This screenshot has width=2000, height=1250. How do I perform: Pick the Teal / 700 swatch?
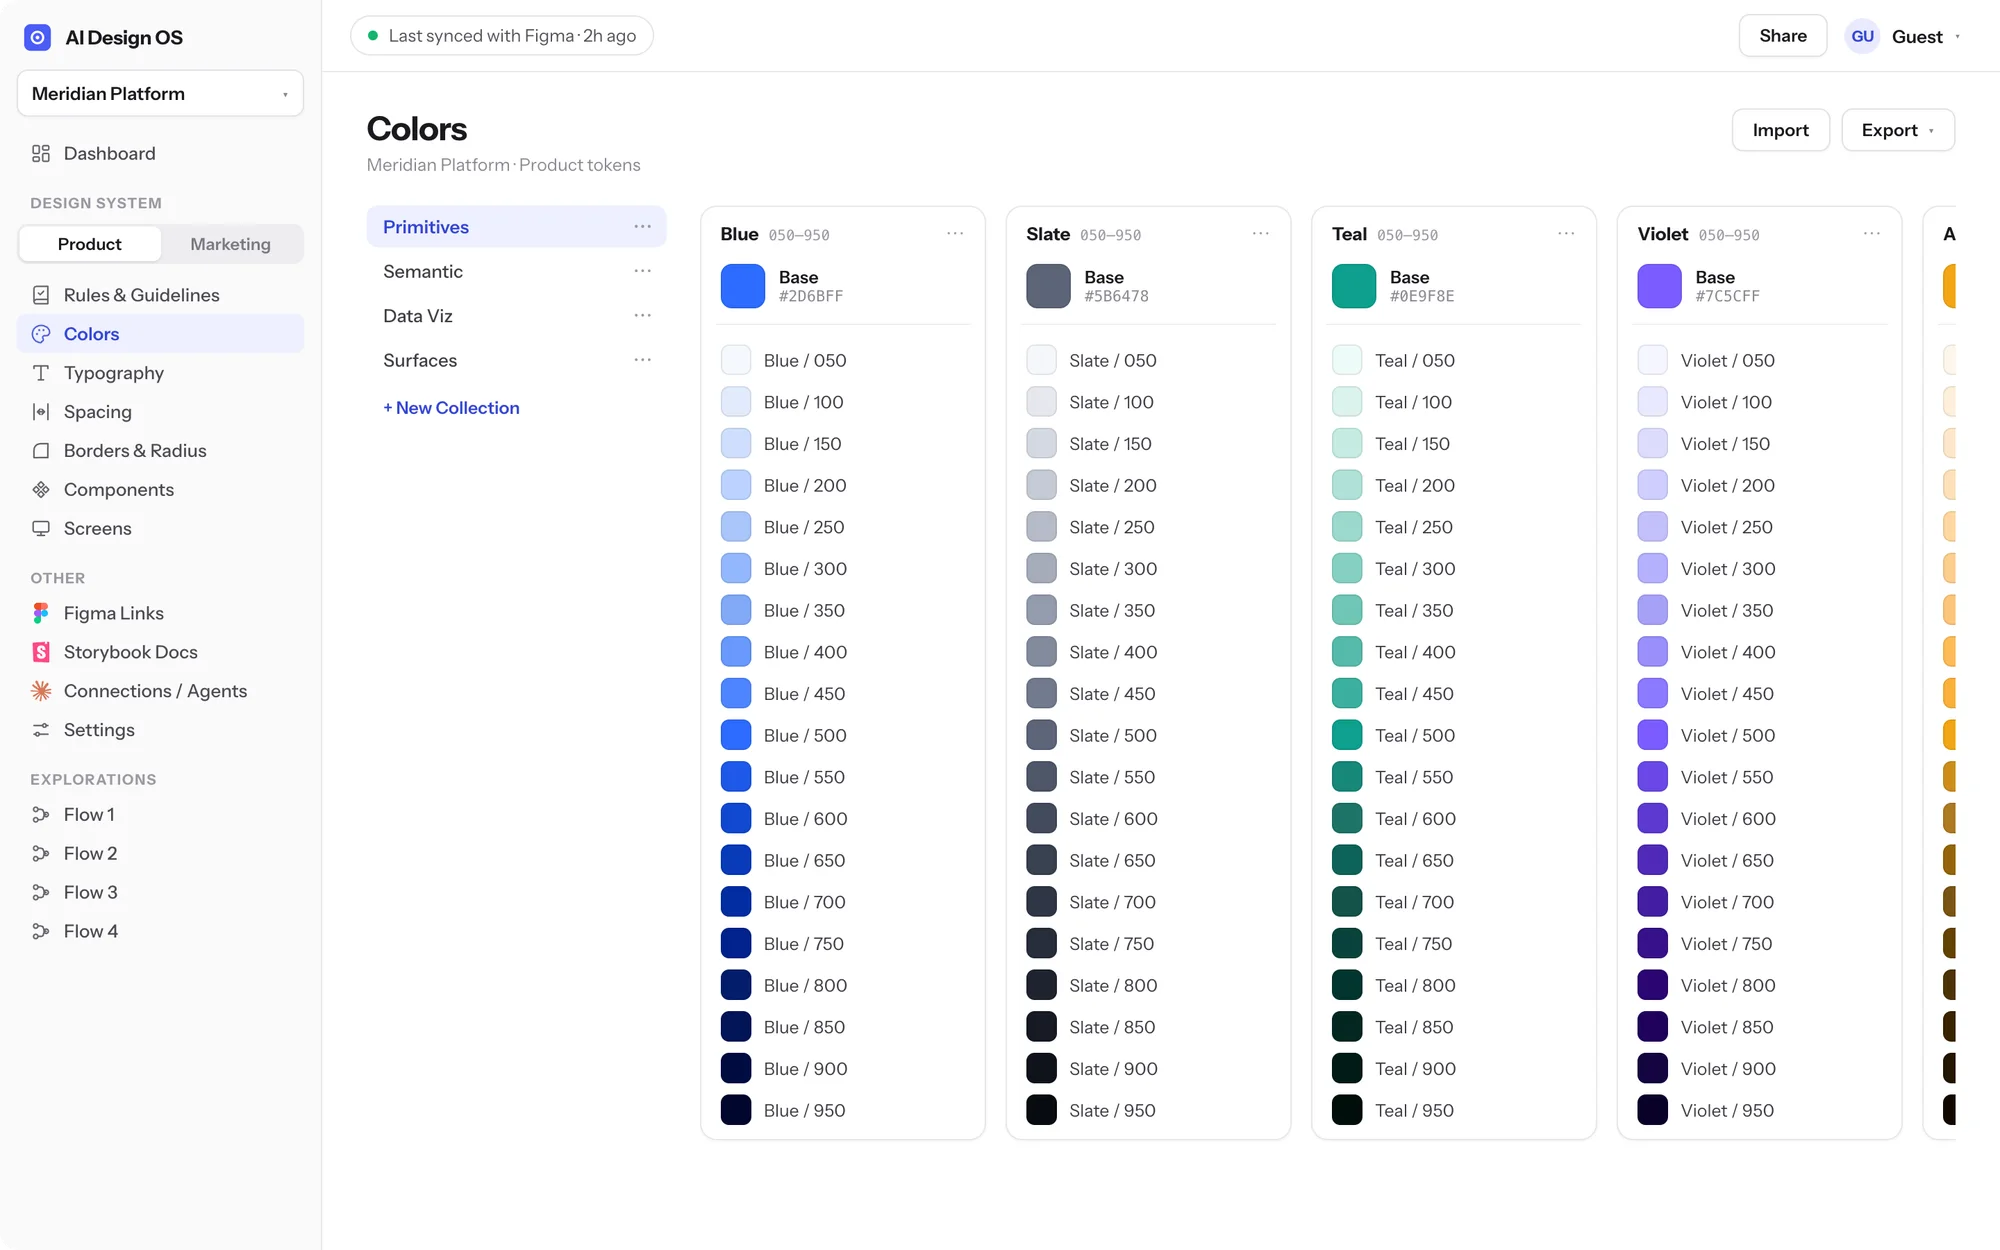(1347, 902)
